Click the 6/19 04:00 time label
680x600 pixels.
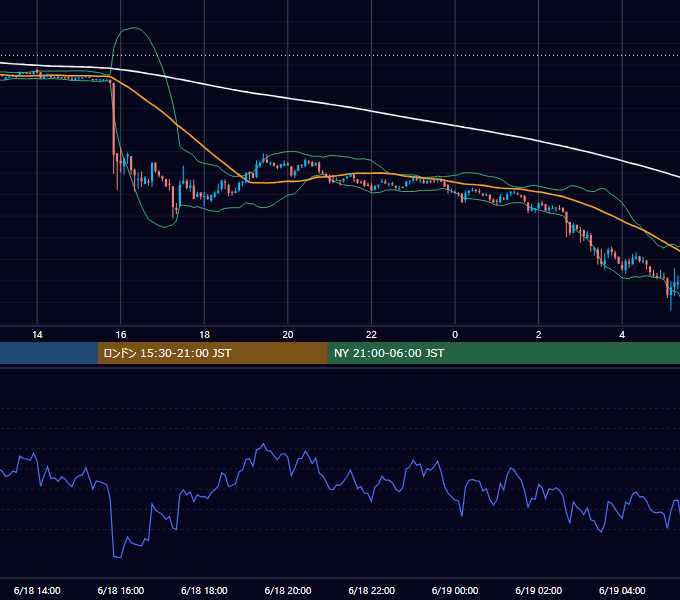[x=622, y=590]
